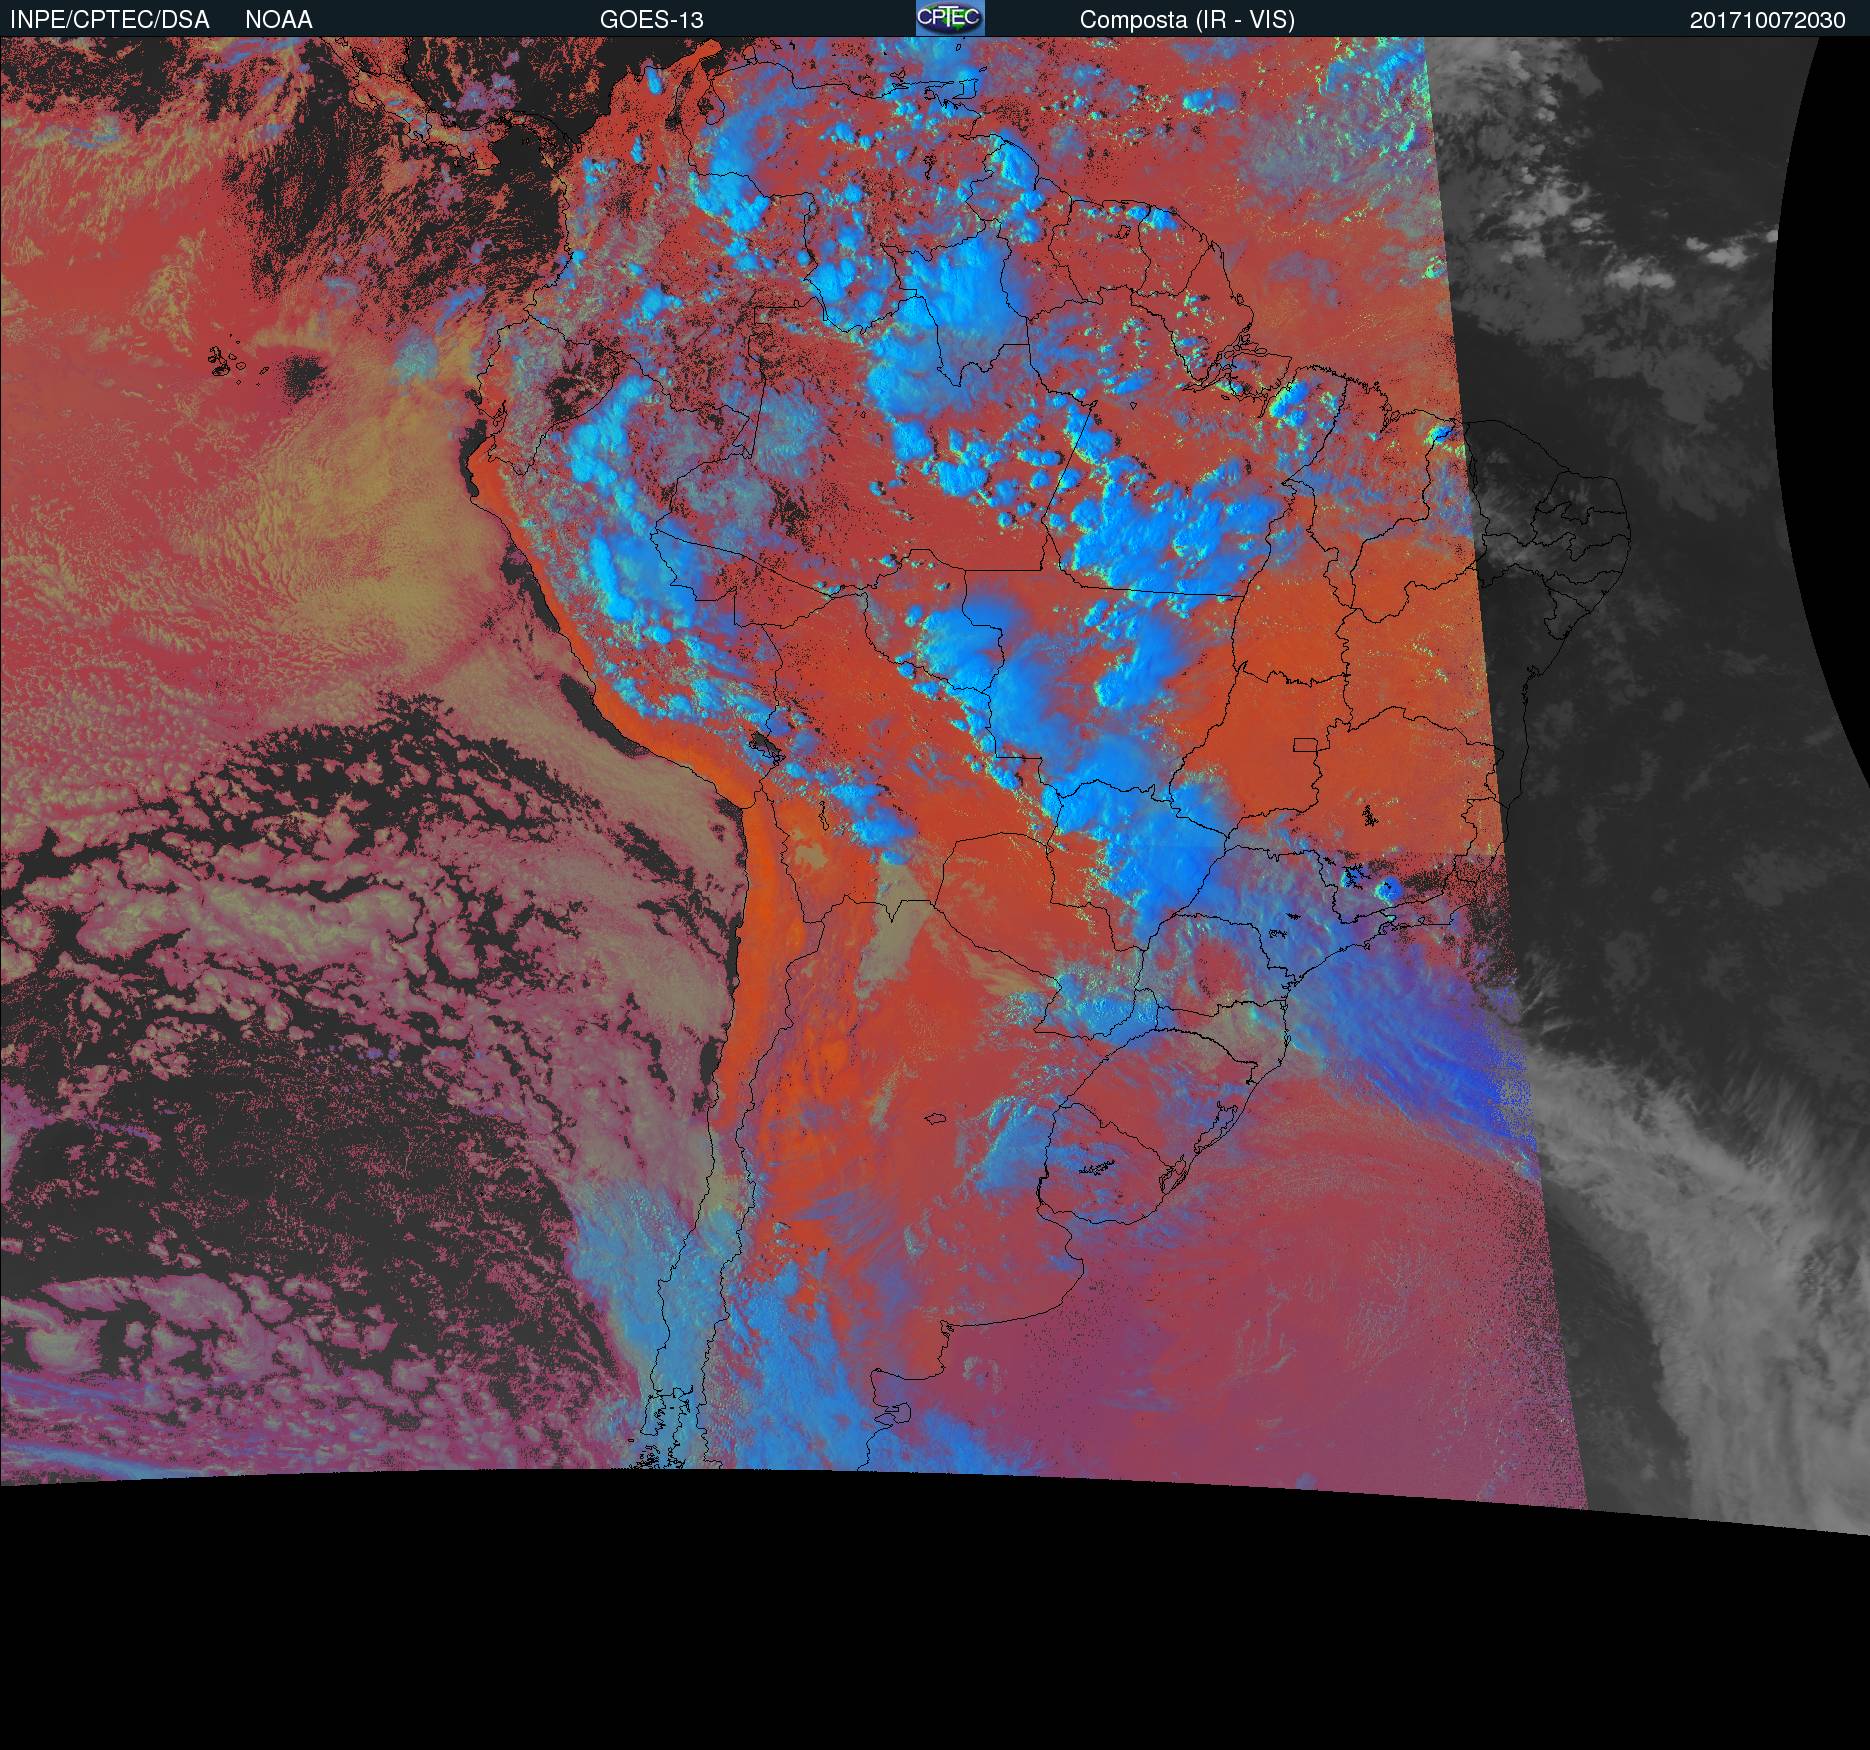
Task: Click the dark reservoir outline inside Uruguay
Action: (x=1096, y=1165)
